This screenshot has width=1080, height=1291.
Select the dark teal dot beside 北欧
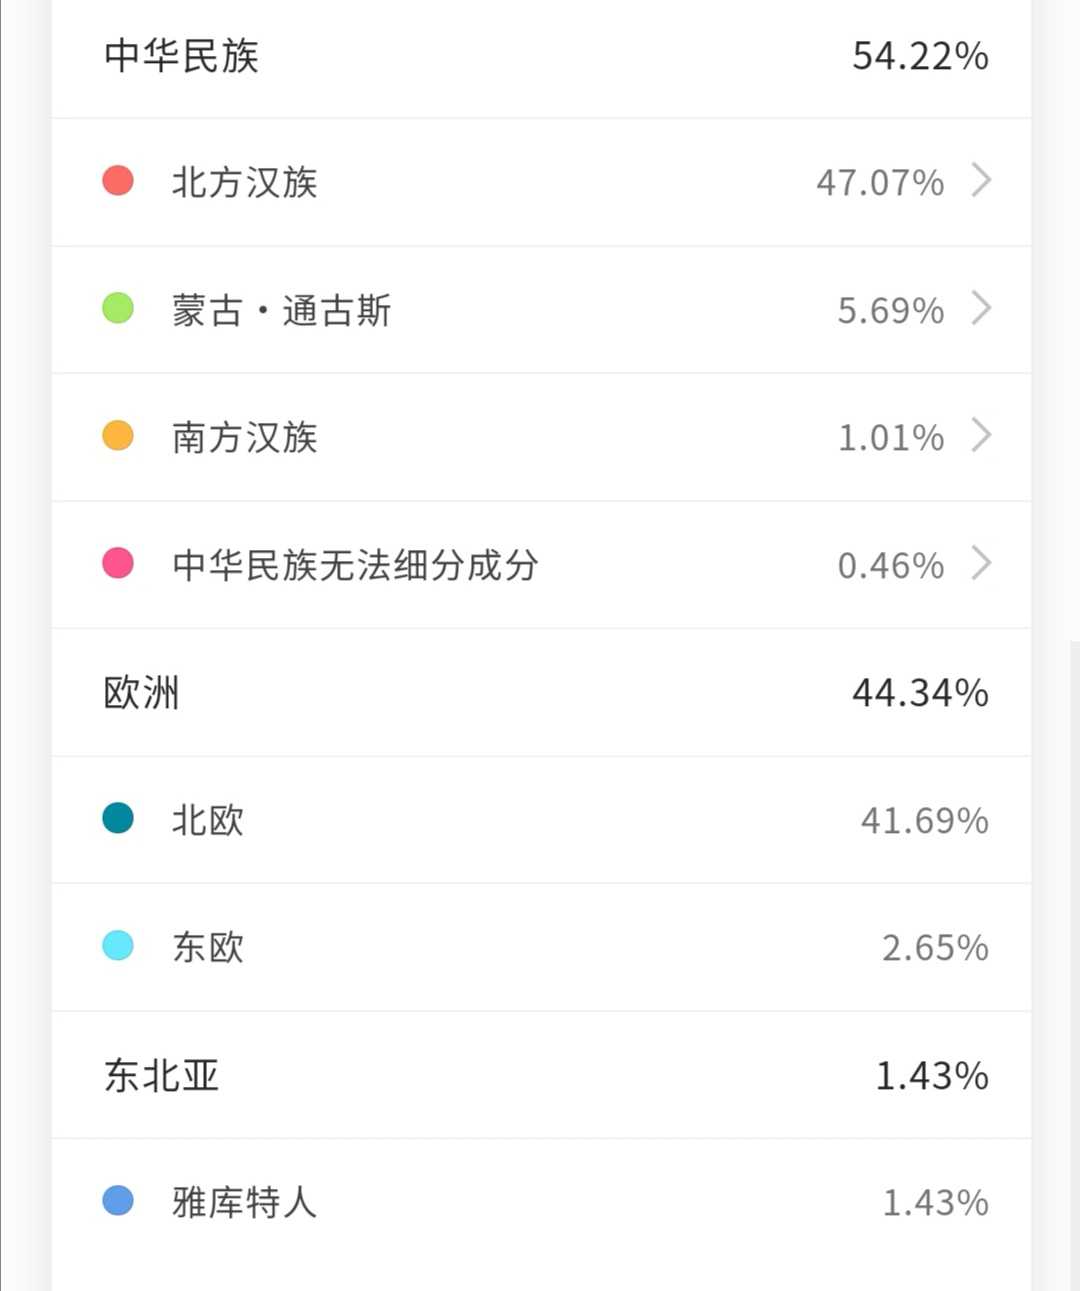click(x=118, y=818)
